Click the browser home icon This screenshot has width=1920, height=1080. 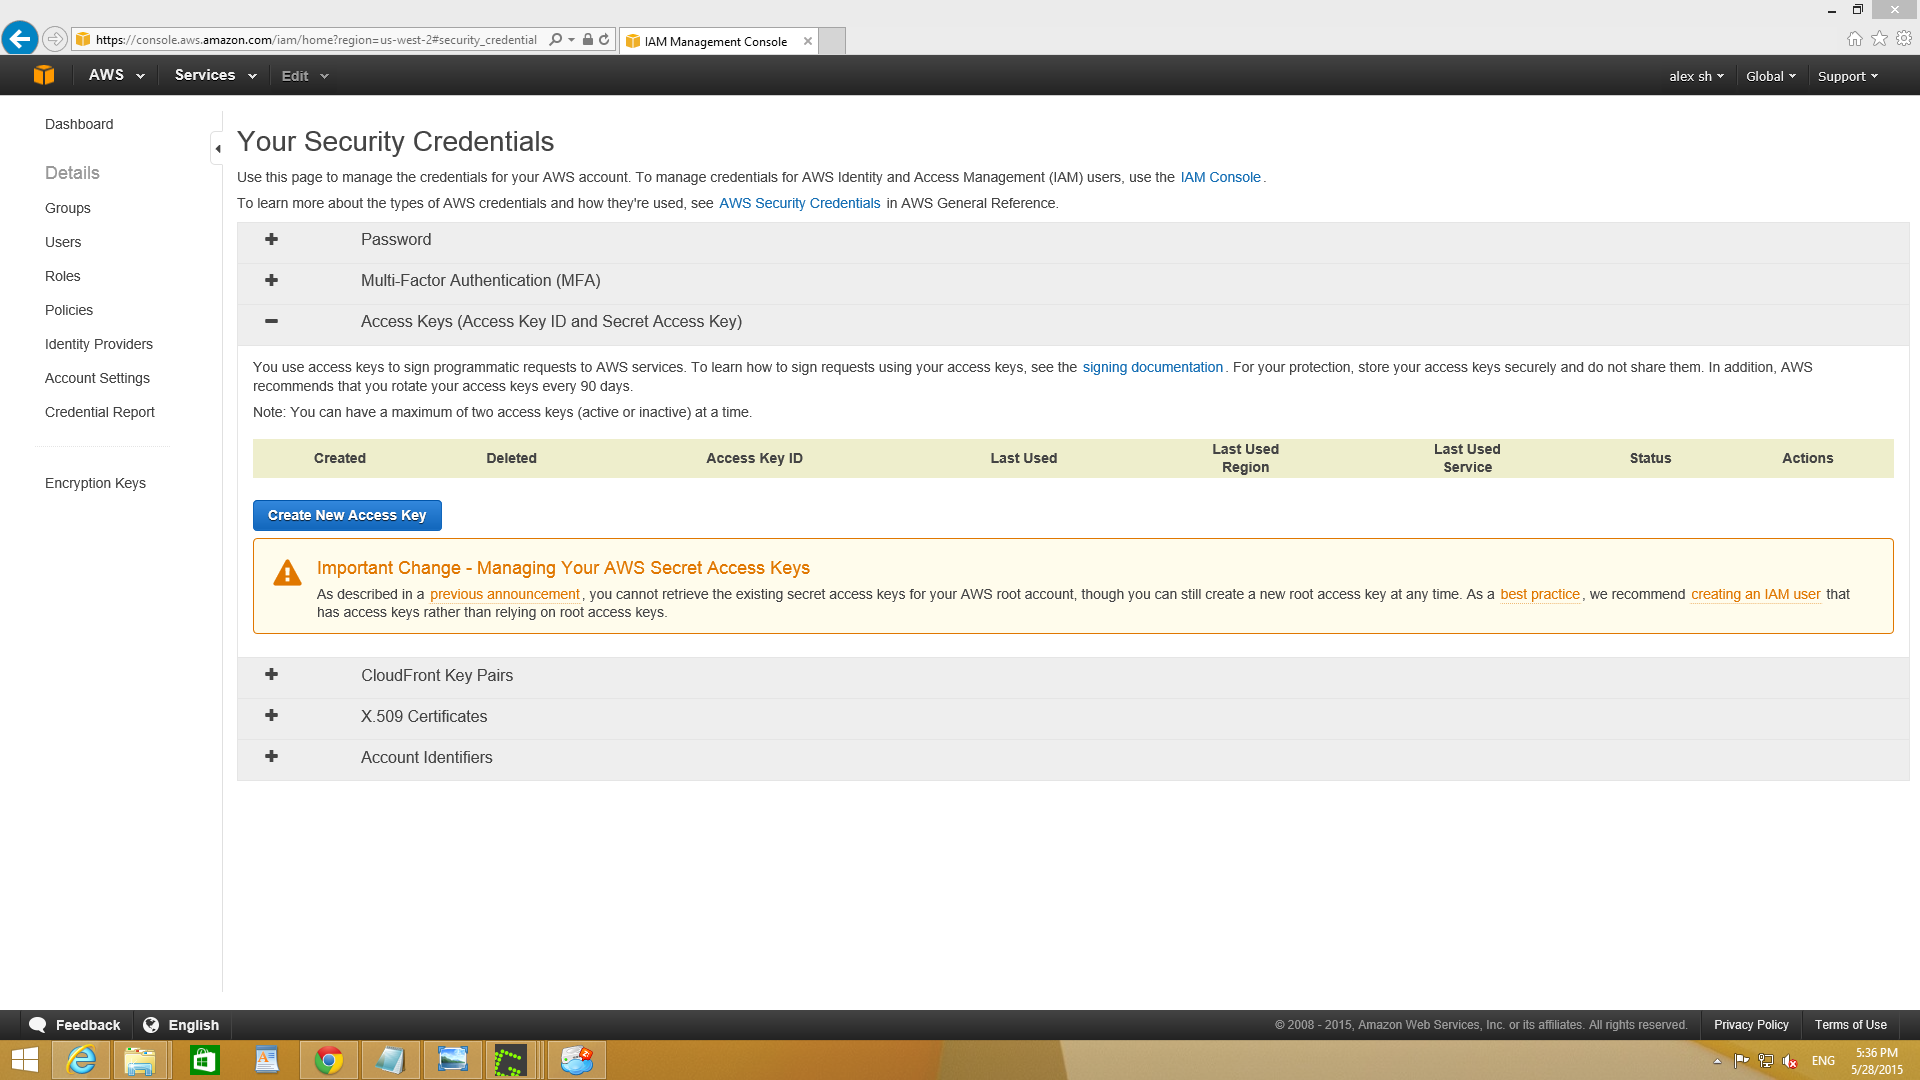[1854, 38]
